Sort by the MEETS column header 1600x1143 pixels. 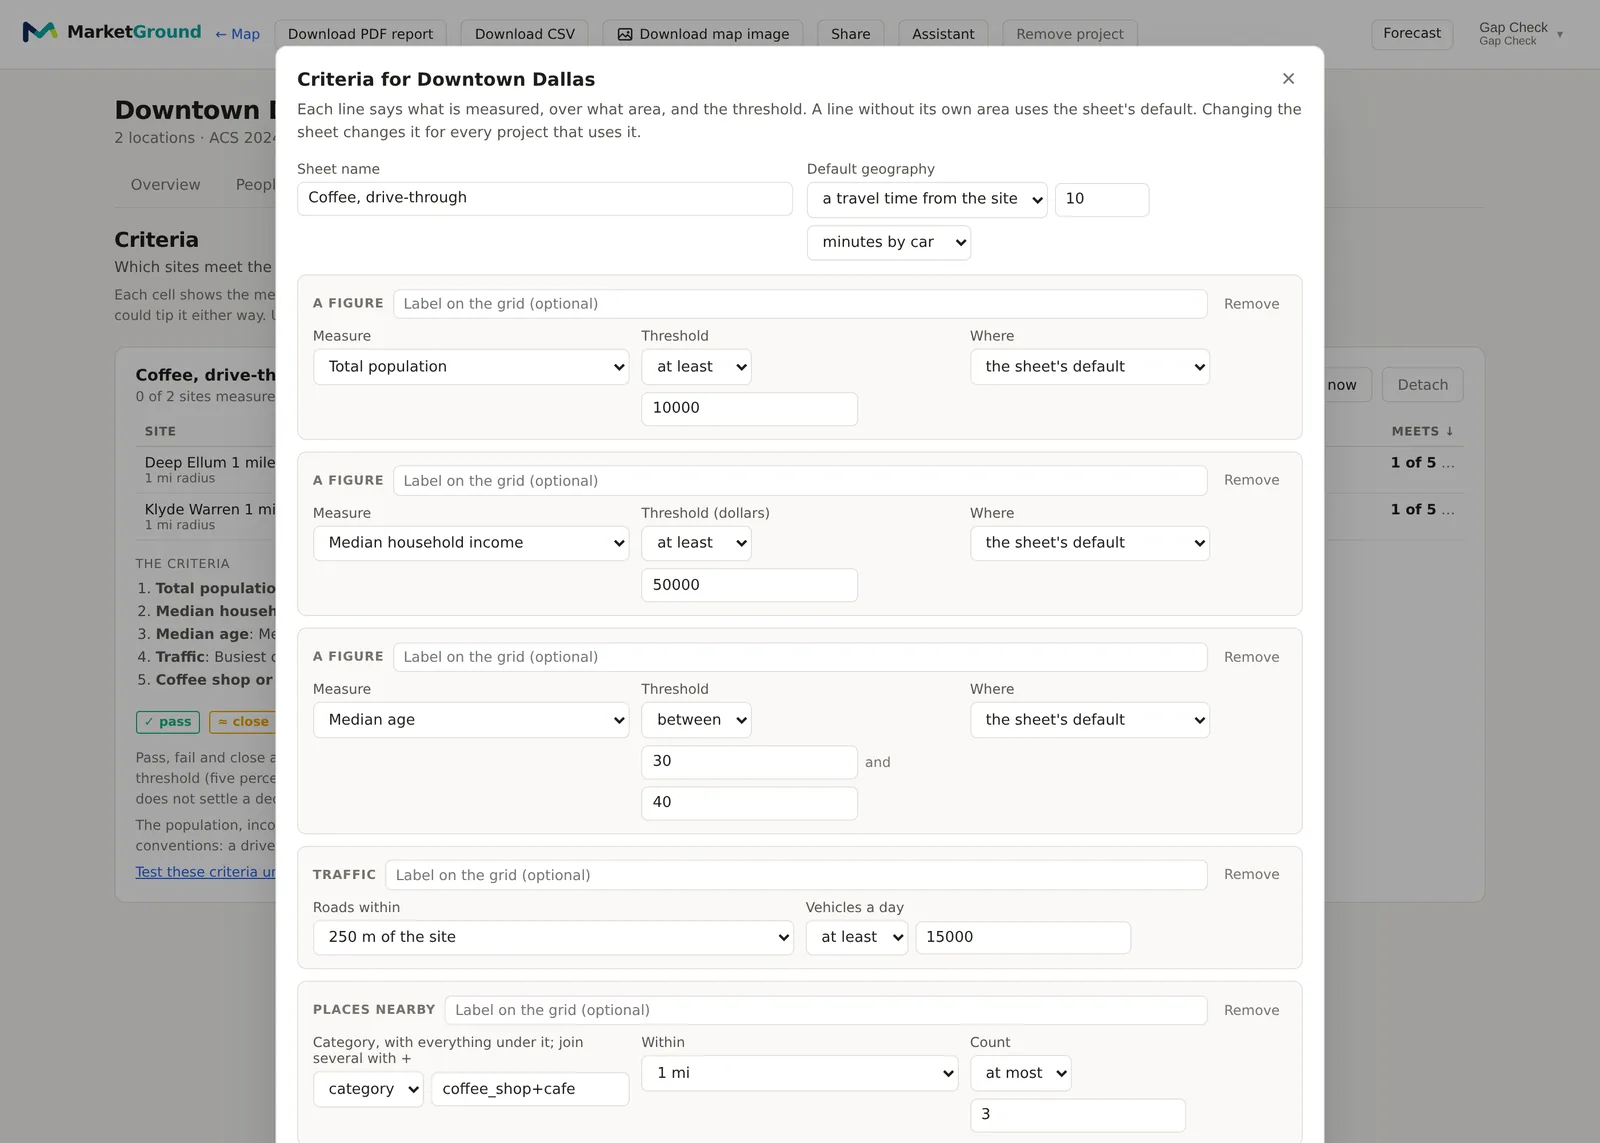click(x=1422, y=431)
